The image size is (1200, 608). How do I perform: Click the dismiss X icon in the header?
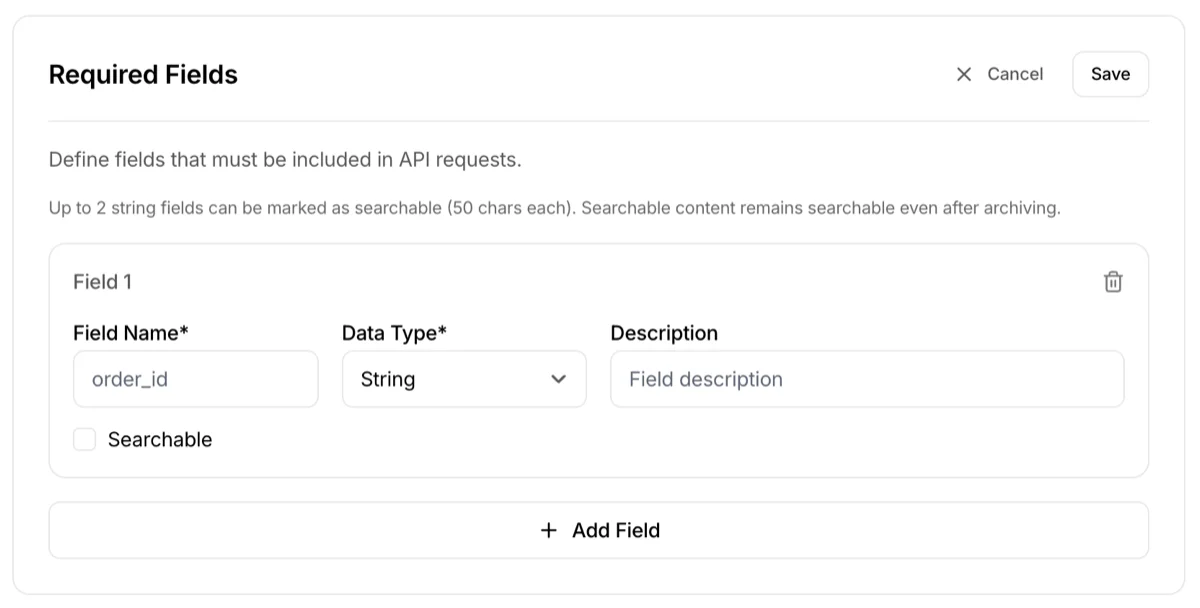click(x=964, y=74)
